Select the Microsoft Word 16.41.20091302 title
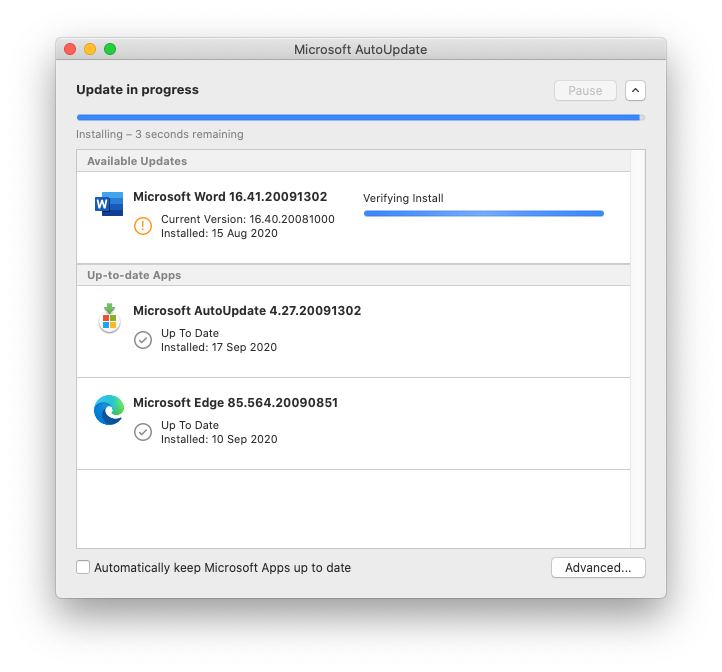The image size is (722, 672). coord(230,197)
